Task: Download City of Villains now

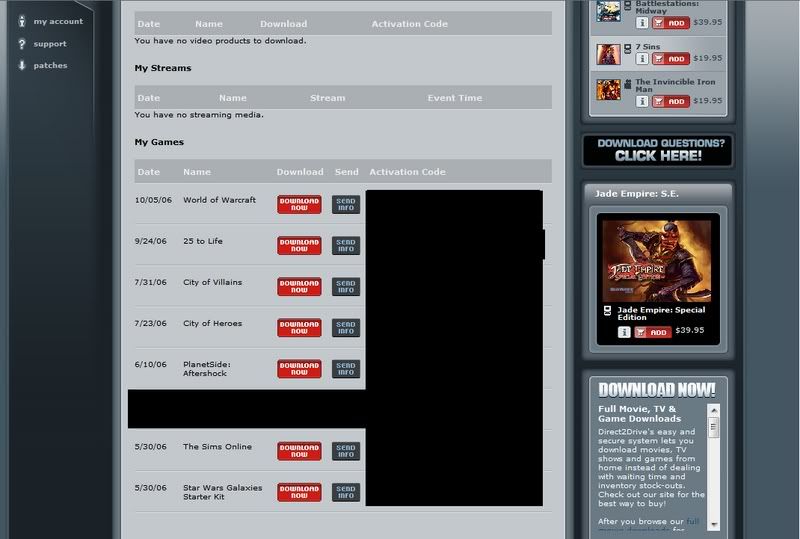Action: [299, 286]
